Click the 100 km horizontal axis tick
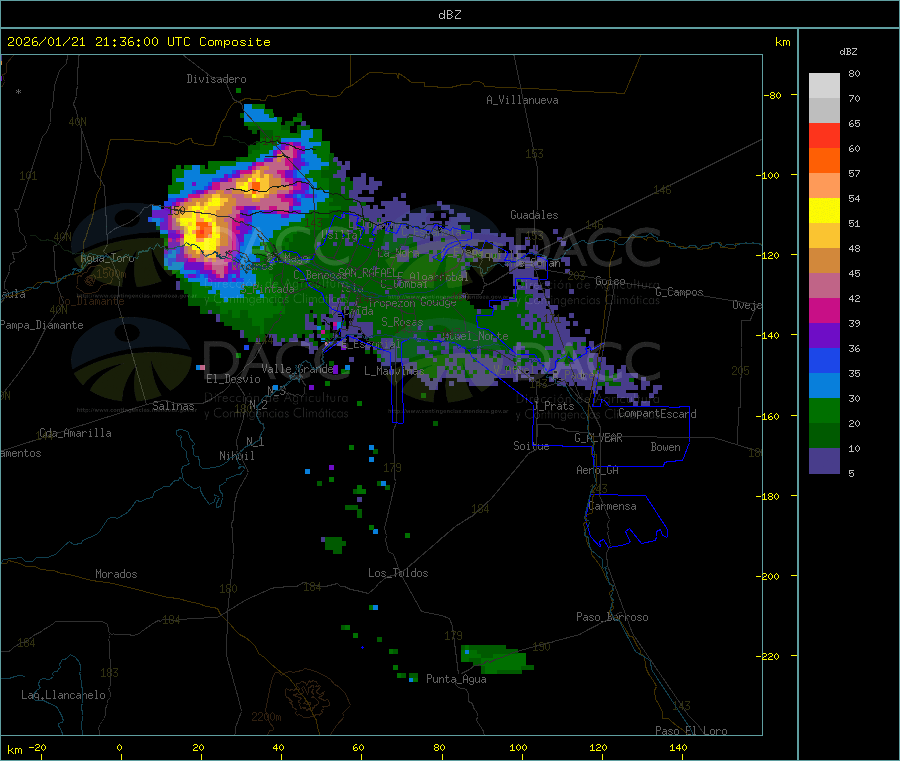The height and width of the screenshot is (761, 900). pos(518,747)
